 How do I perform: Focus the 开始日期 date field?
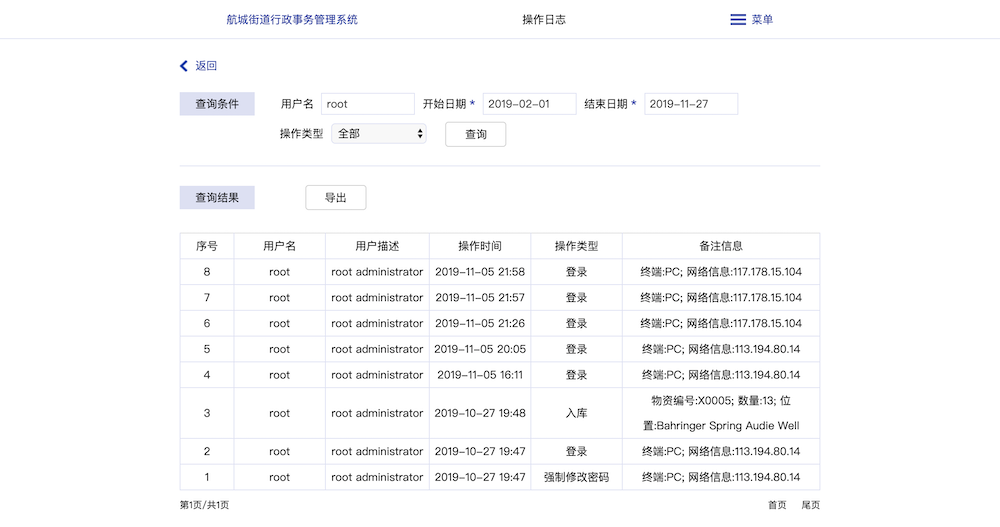(x=529, y=104)
